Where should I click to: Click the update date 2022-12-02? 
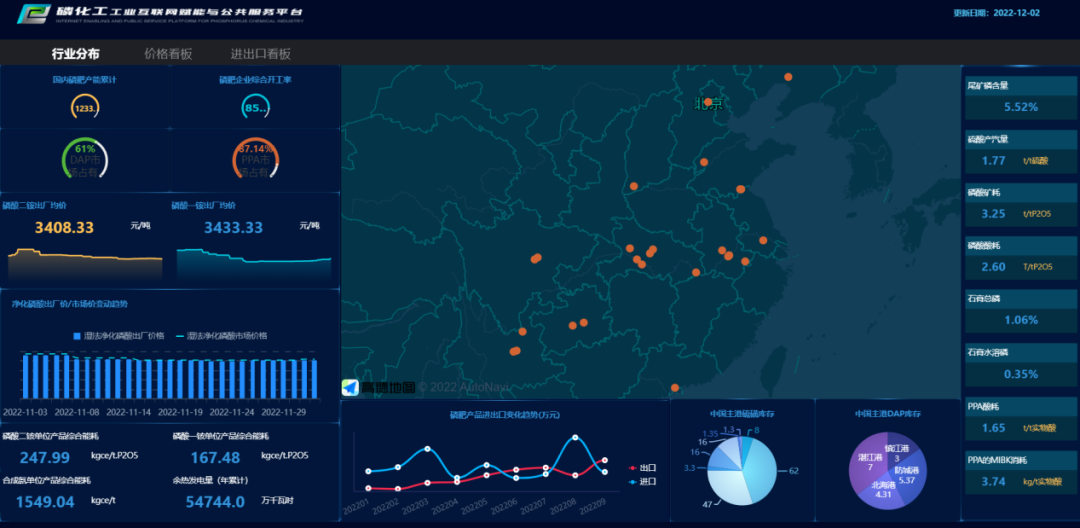1017,13
